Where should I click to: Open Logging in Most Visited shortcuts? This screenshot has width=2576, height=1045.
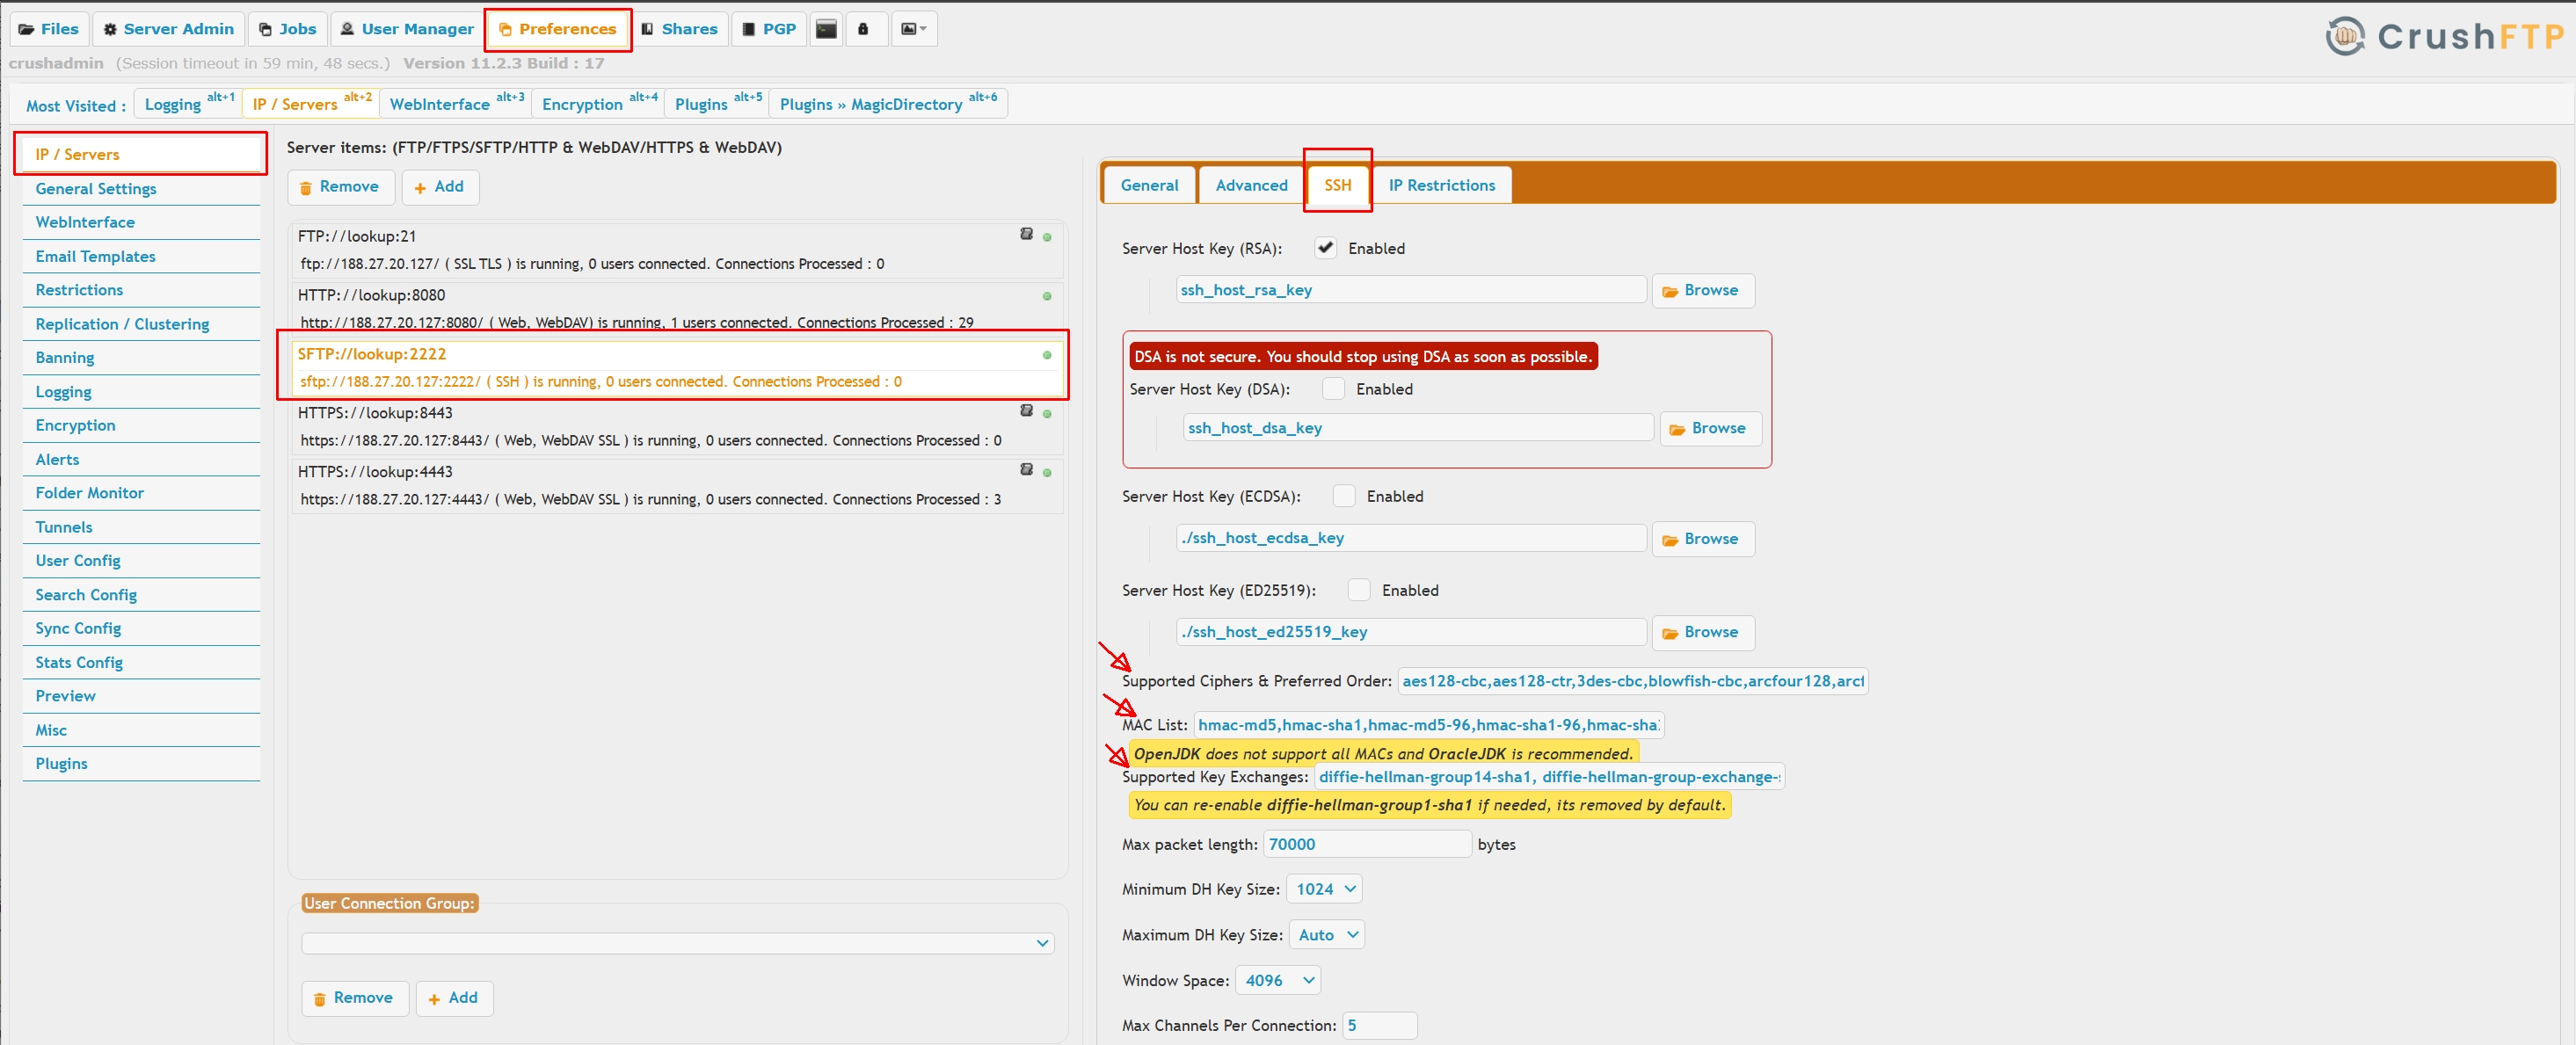(x=188, y=103)
